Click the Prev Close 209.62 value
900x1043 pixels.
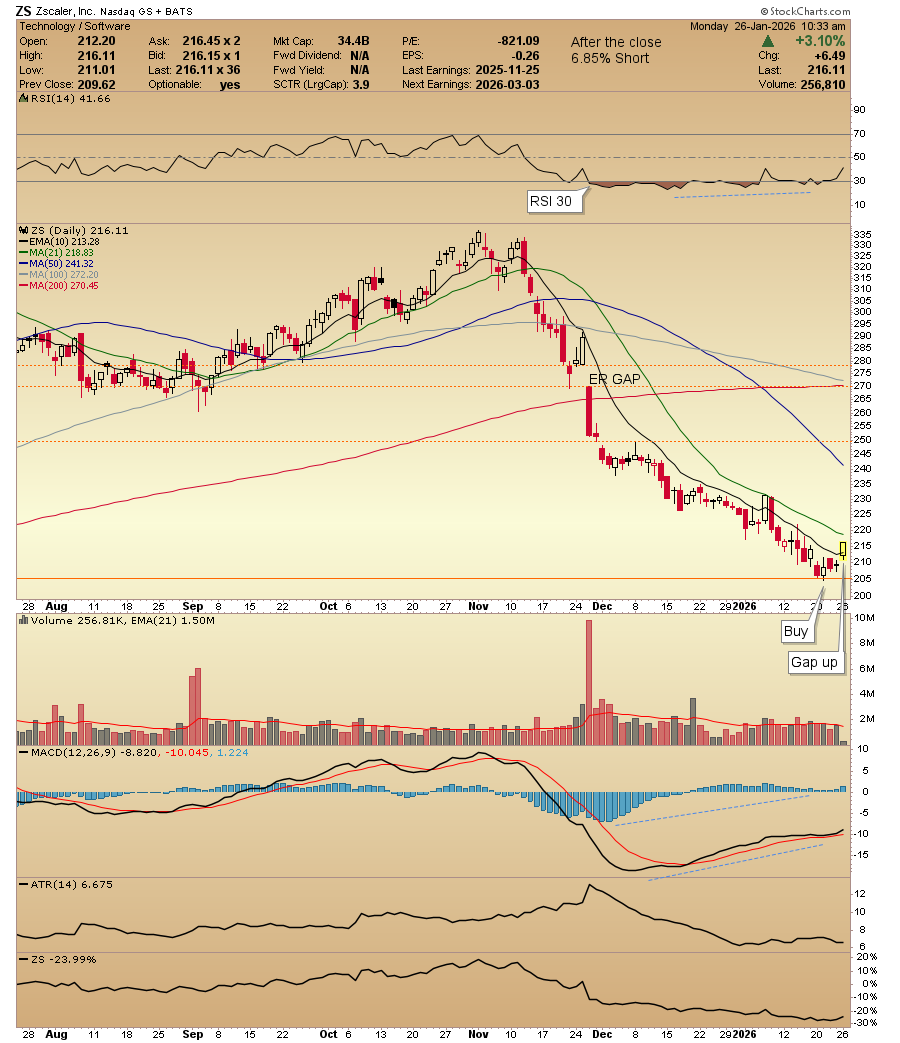point(96,84)
